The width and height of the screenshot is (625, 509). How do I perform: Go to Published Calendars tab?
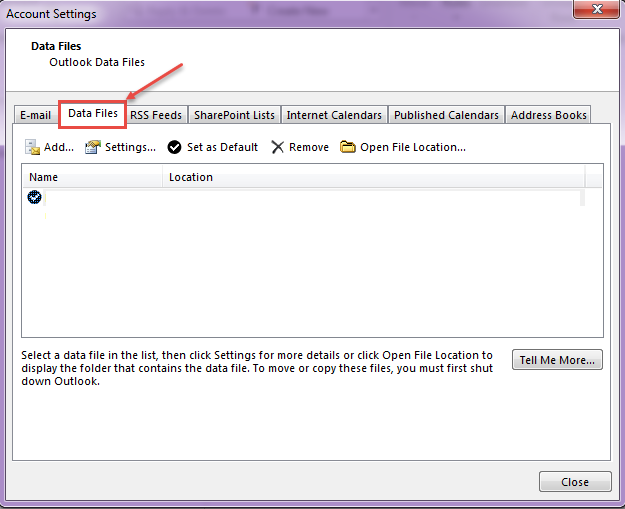tap(446, 115)
